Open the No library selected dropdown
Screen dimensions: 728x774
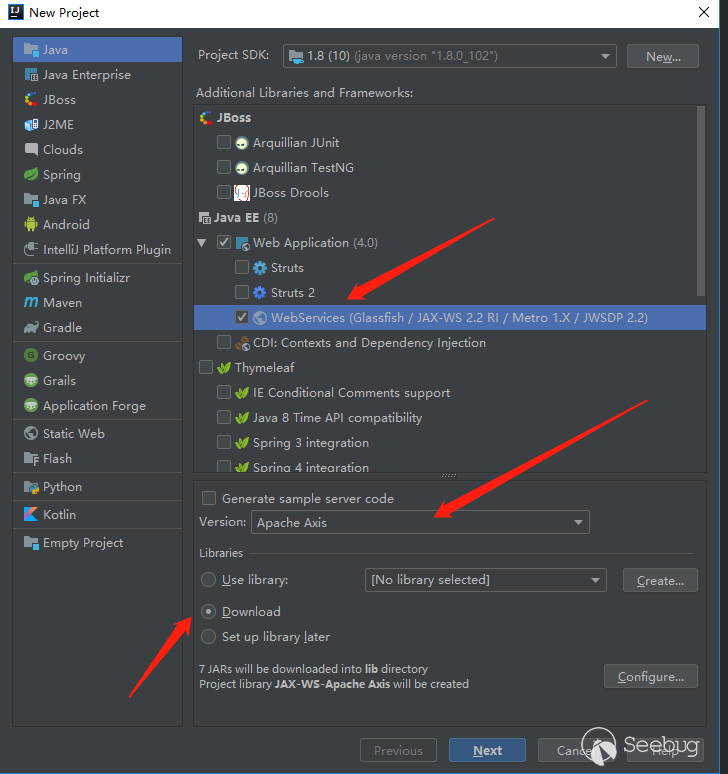[x=486, y=580]
